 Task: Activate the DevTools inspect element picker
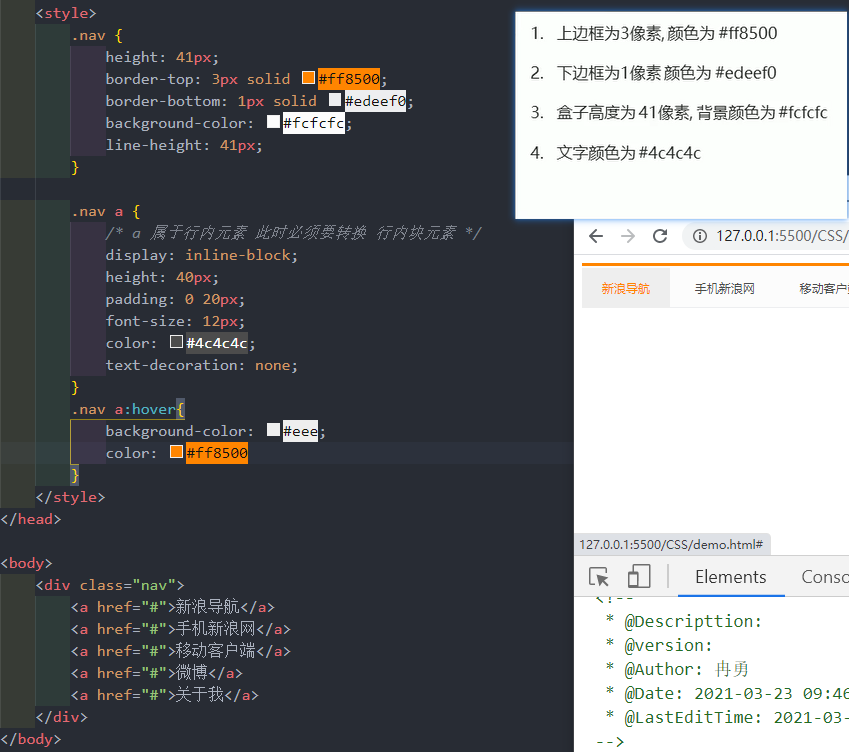[599, 577]
